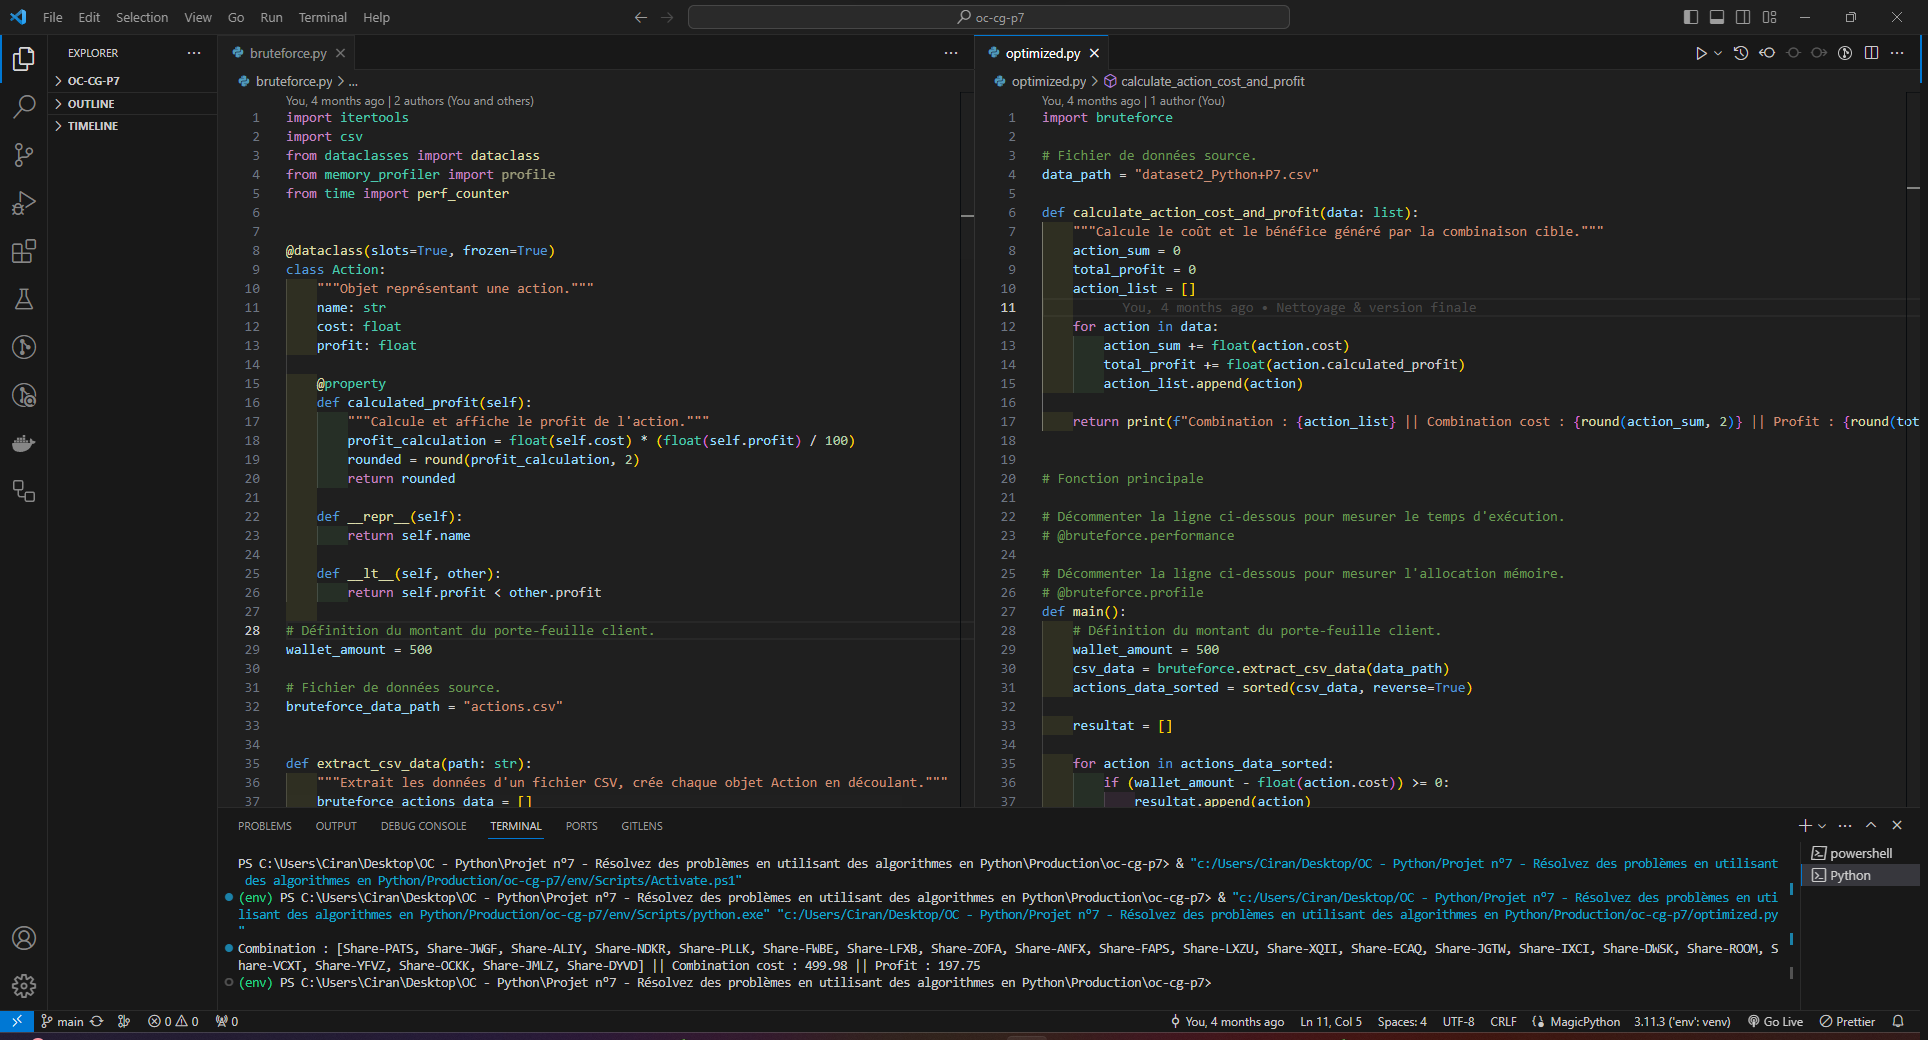This screenshot has height=1040, width=1928.
Task: Change CRLF end of line sequence
Action: pyautogui.click(x=1503, y=1021)
